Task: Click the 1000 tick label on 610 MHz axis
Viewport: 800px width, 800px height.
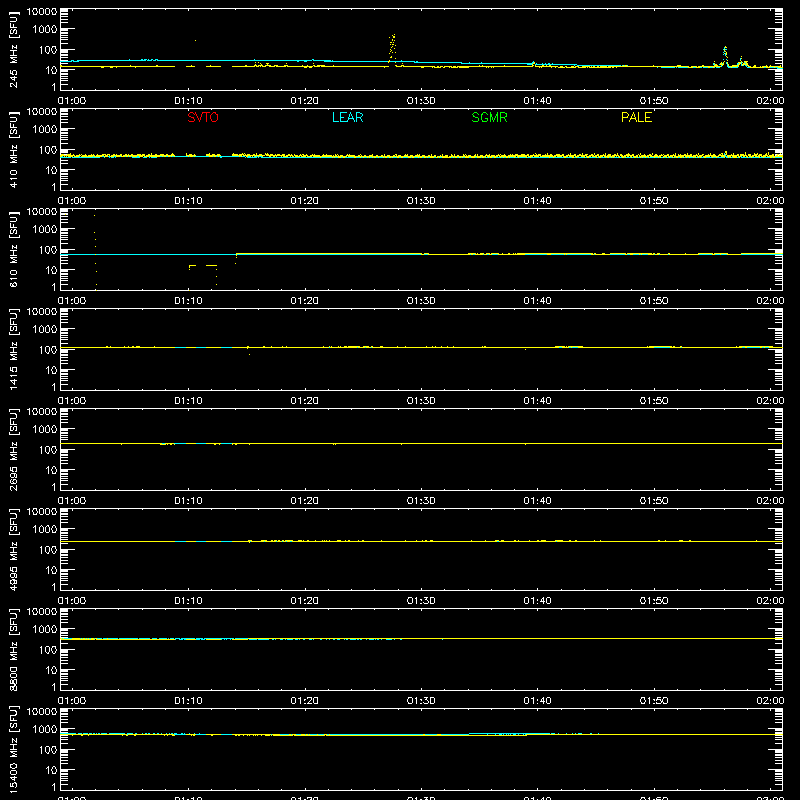Action: pyautogui.click(x=45, y=230)
